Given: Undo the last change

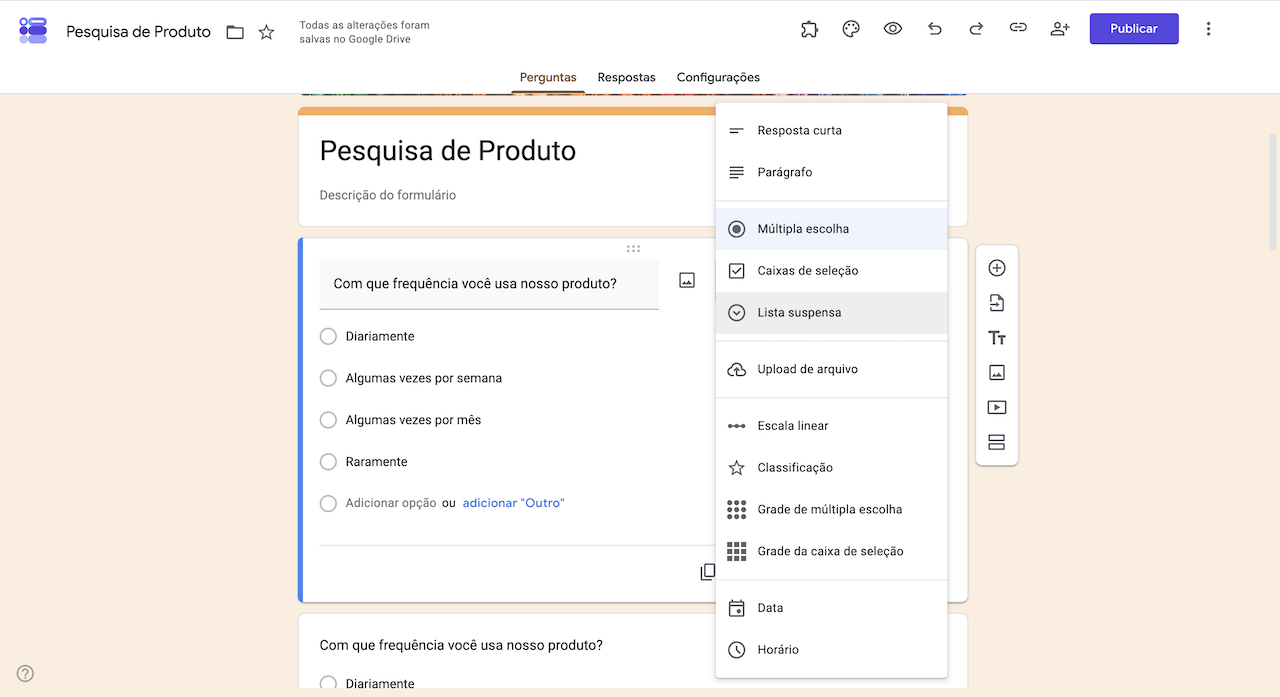Looking at the screenshot, I should click(935, 29).
